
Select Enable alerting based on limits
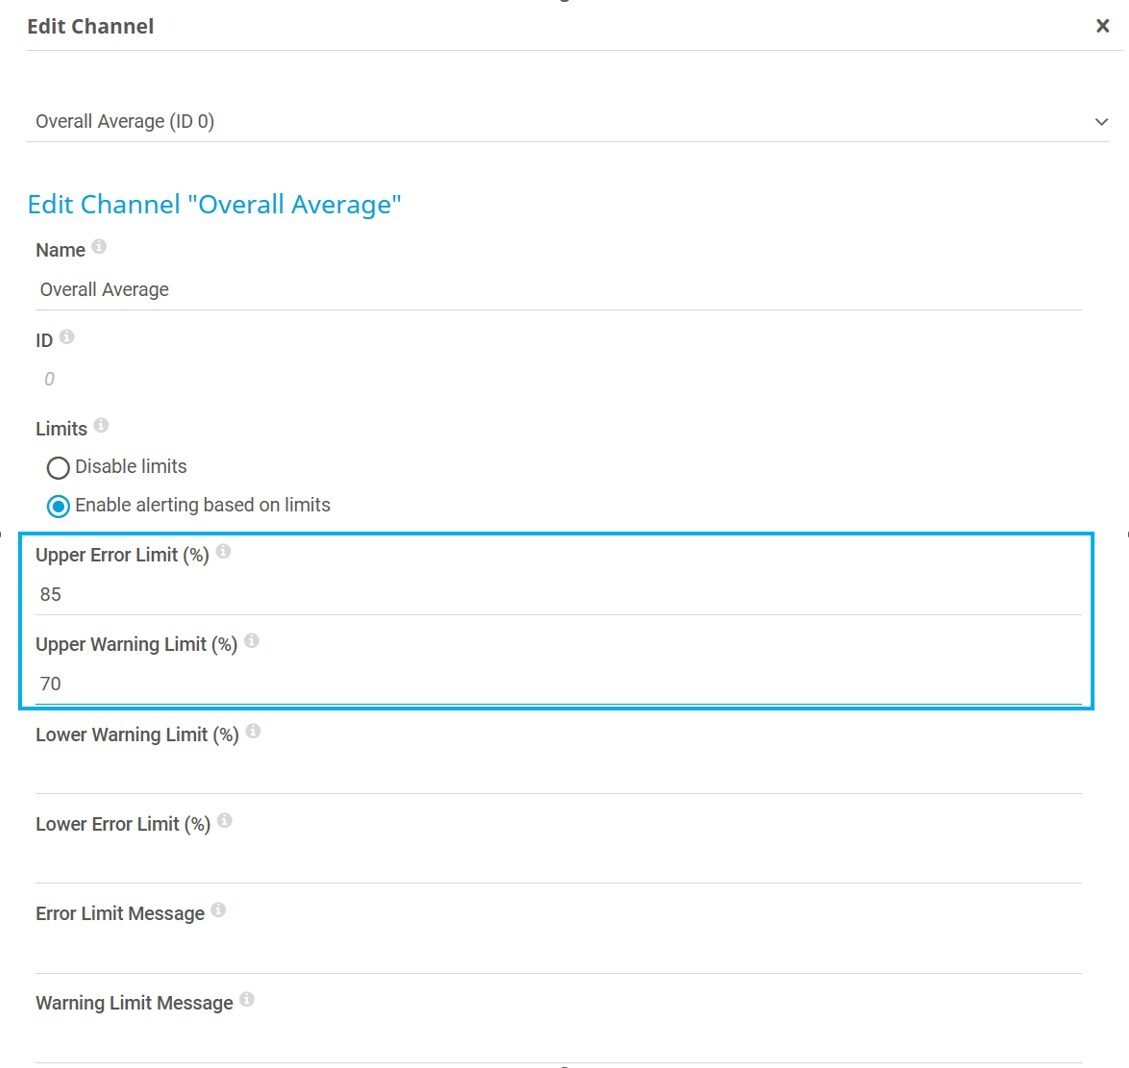(58, 506)
